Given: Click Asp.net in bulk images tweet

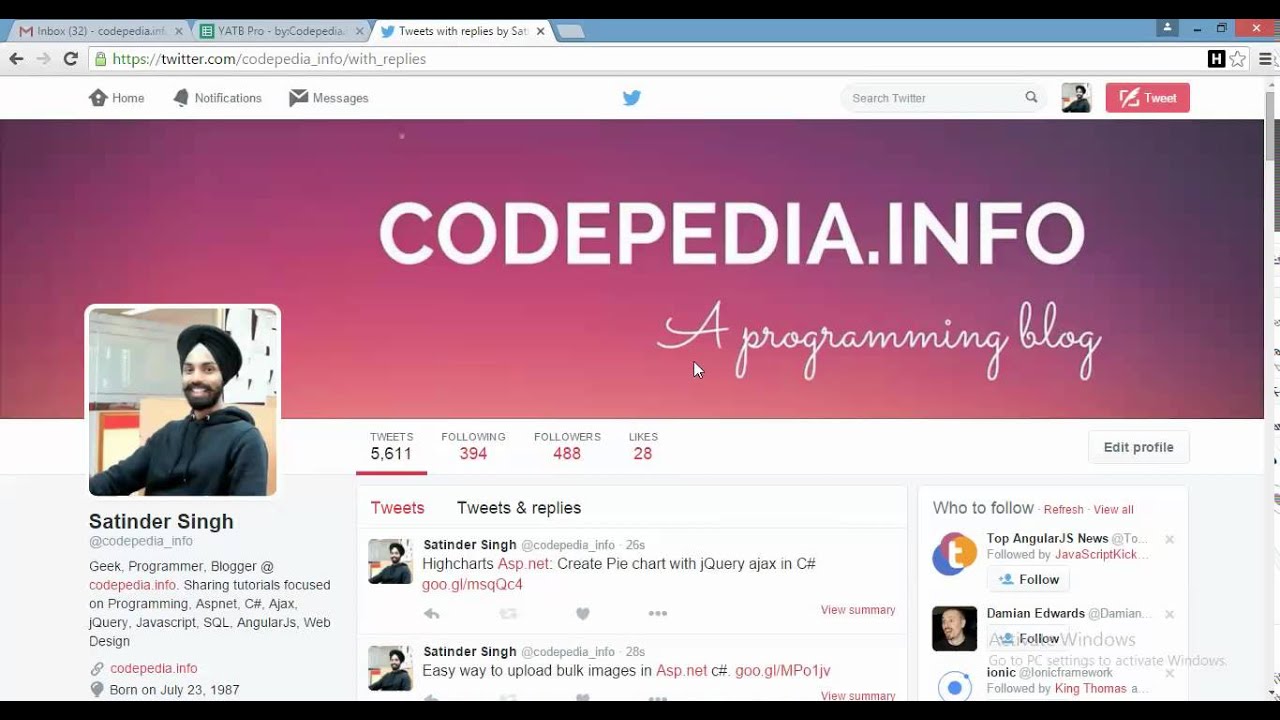Looking at the screenshot, I should 681,671.
